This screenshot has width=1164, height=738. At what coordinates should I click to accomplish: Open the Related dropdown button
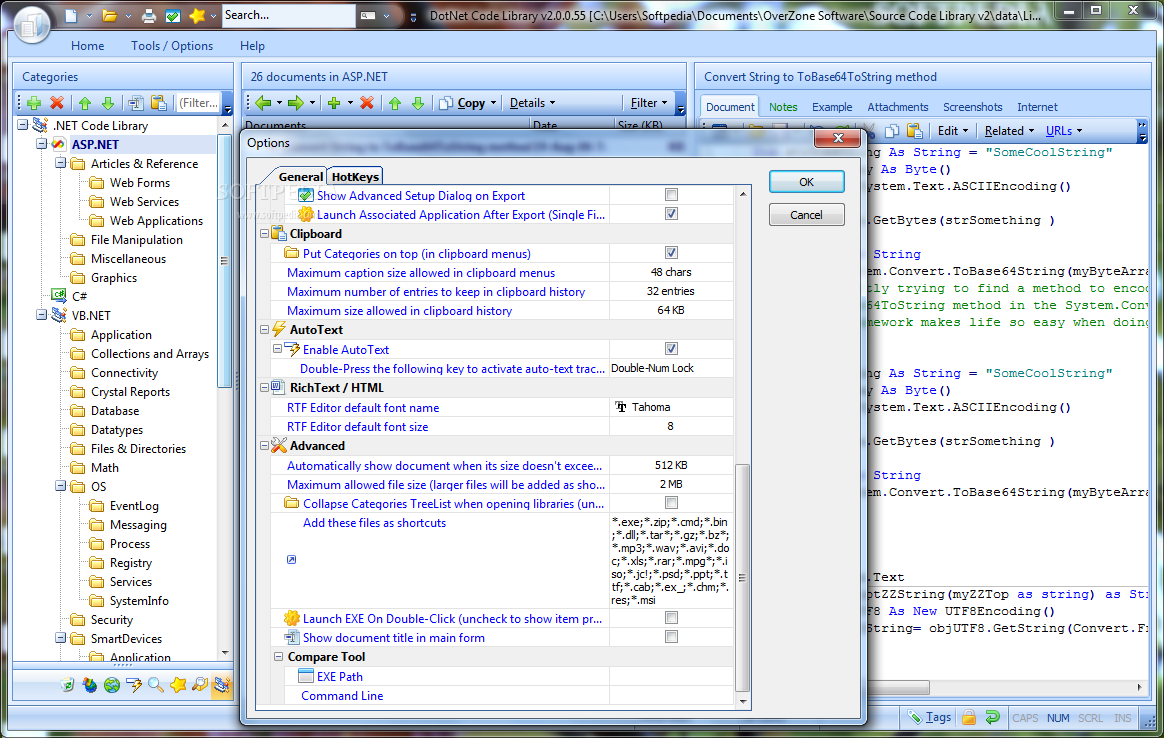[1010, 131]
